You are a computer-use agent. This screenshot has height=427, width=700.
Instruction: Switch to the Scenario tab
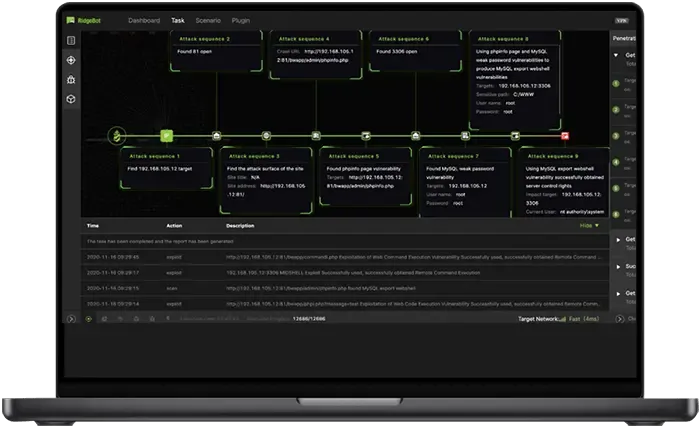[x=208, y=21]
